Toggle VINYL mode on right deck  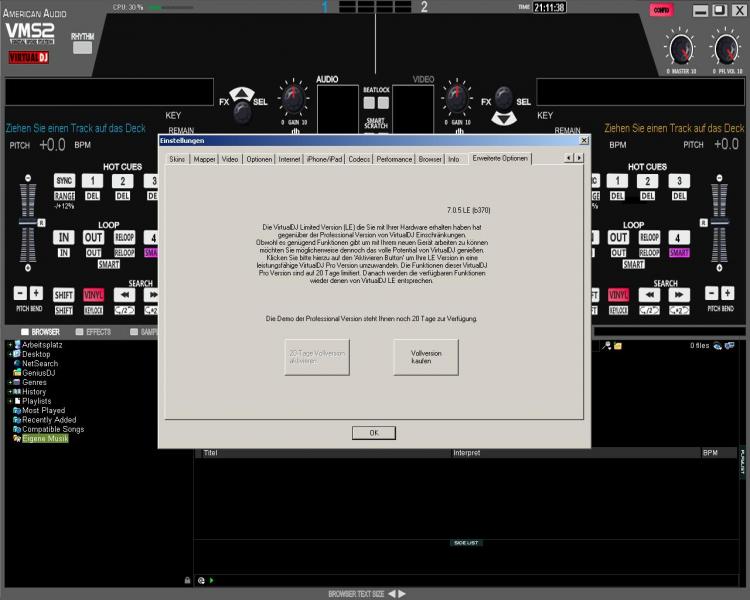[618, 295]
